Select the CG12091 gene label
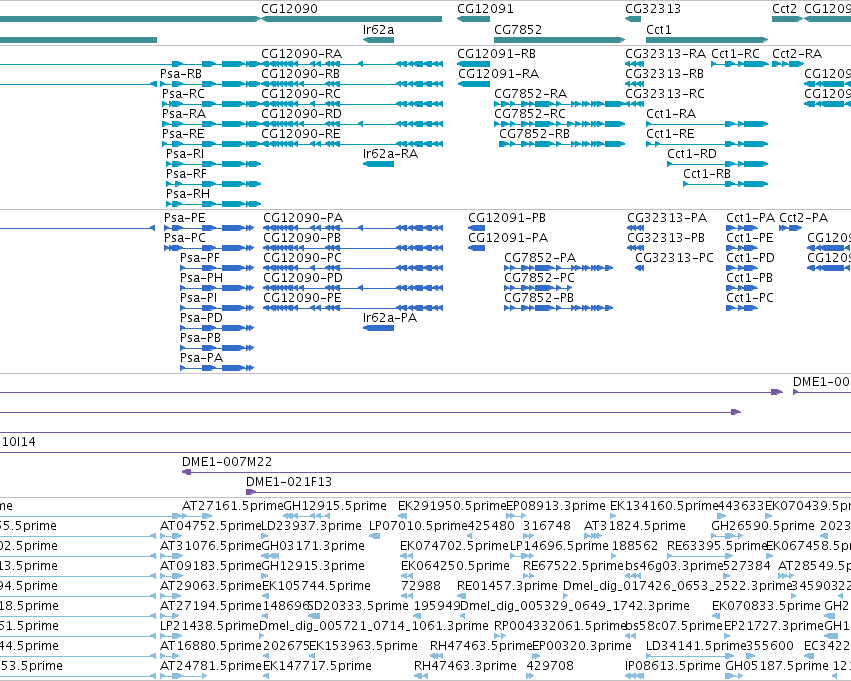The height and width of the screenshot is (681, 851). tap(485, 9)
